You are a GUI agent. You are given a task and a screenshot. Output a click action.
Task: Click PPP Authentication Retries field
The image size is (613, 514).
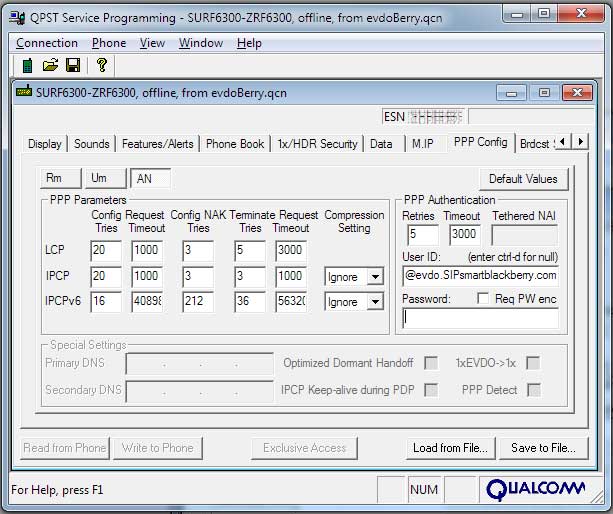(x=423, y=235)
